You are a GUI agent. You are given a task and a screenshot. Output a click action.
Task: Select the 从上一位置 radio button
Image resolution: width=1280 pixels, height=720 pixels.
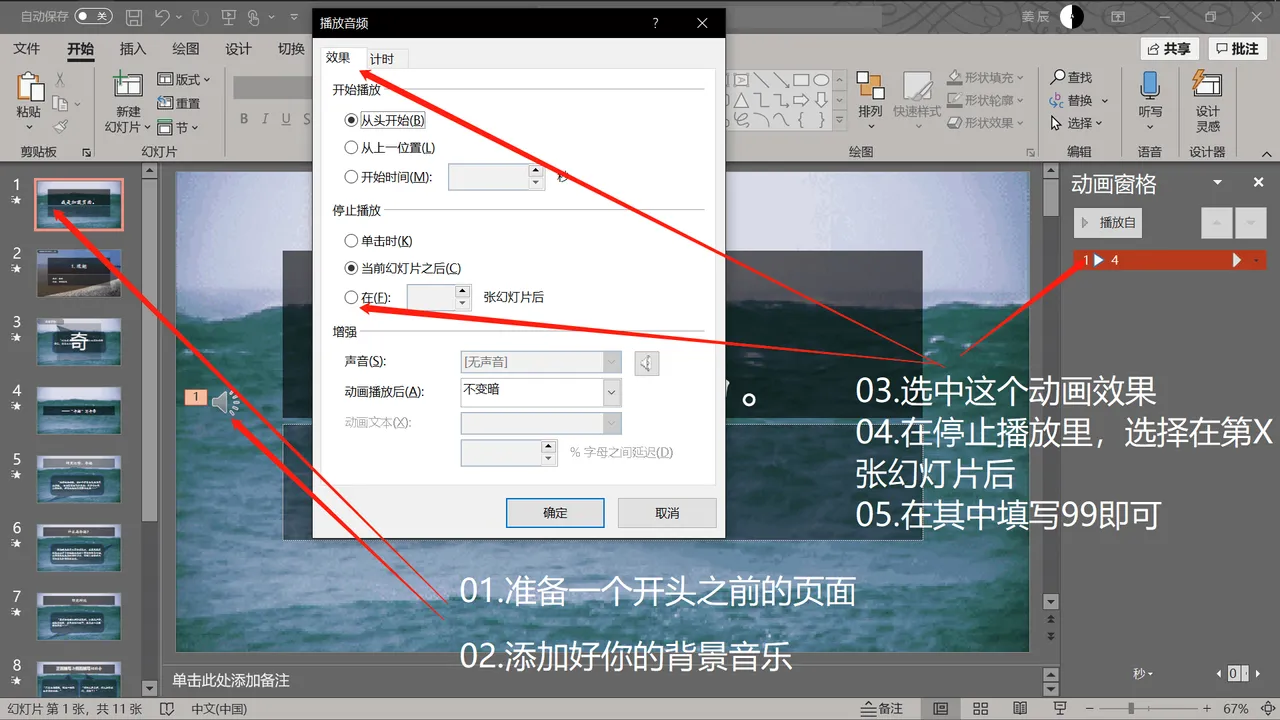[x=350, y=148]
